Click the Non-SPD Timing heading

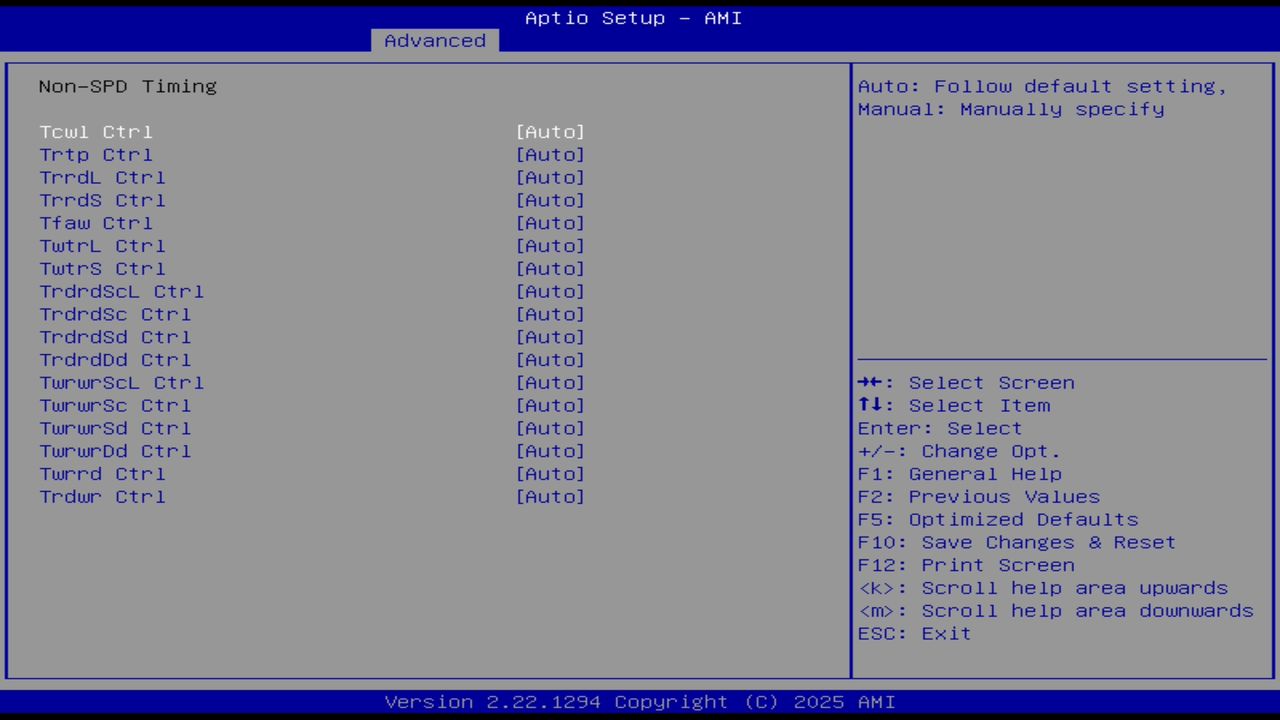(127, 86)
